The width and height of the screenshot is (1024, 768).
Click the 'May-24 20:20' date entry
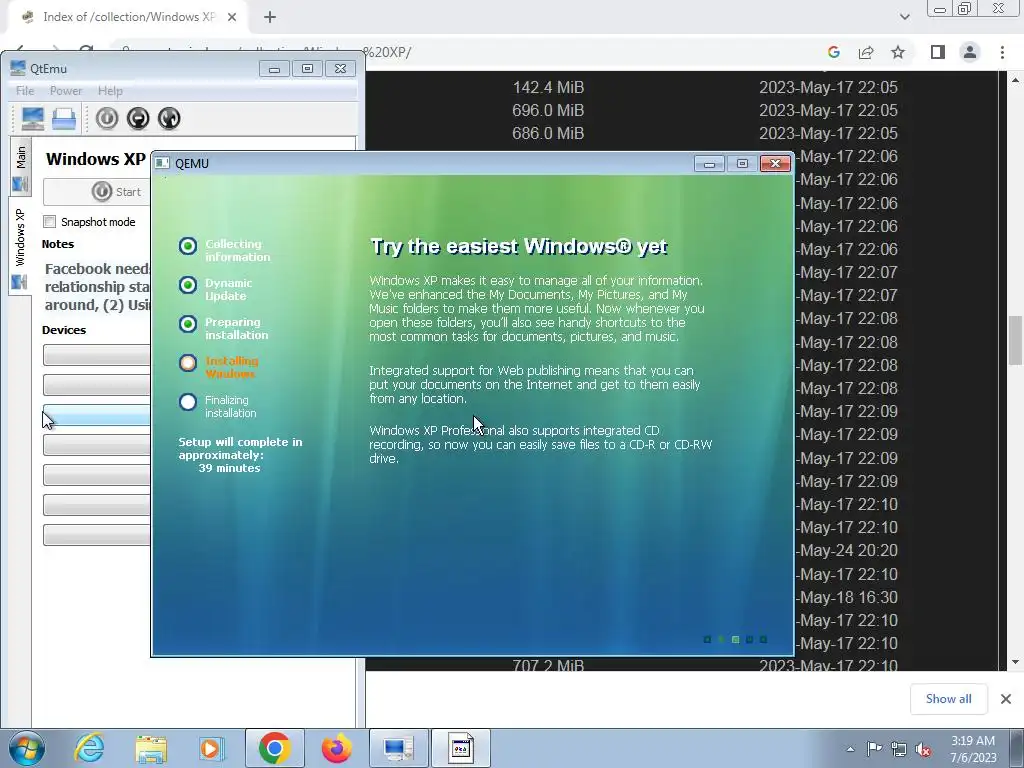[848, 551]
